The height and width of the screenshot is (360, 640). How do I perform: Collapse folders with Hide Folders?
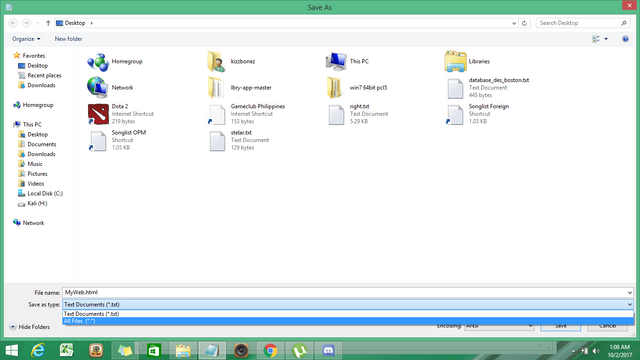click(29, 327)
